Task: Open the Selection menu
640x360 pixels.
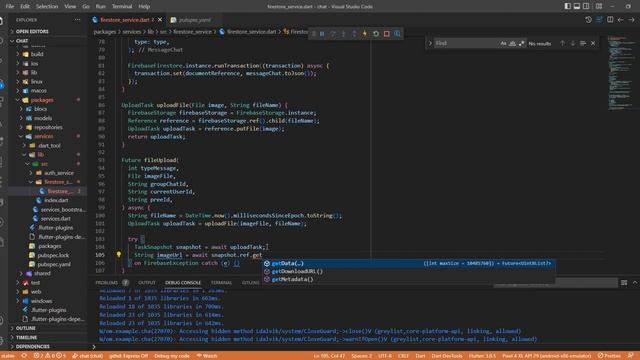Action: tap(47, 7)
